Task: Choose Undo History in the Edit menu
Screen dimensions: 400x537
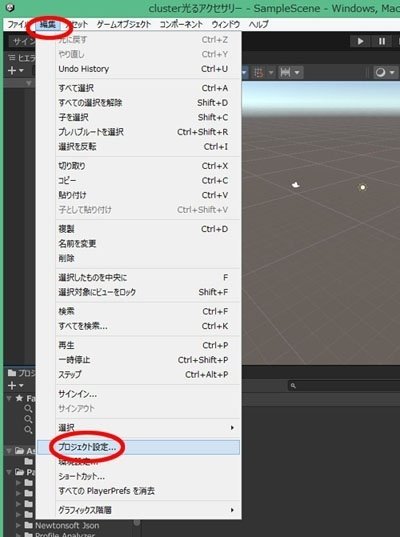Action: (138, 69)
